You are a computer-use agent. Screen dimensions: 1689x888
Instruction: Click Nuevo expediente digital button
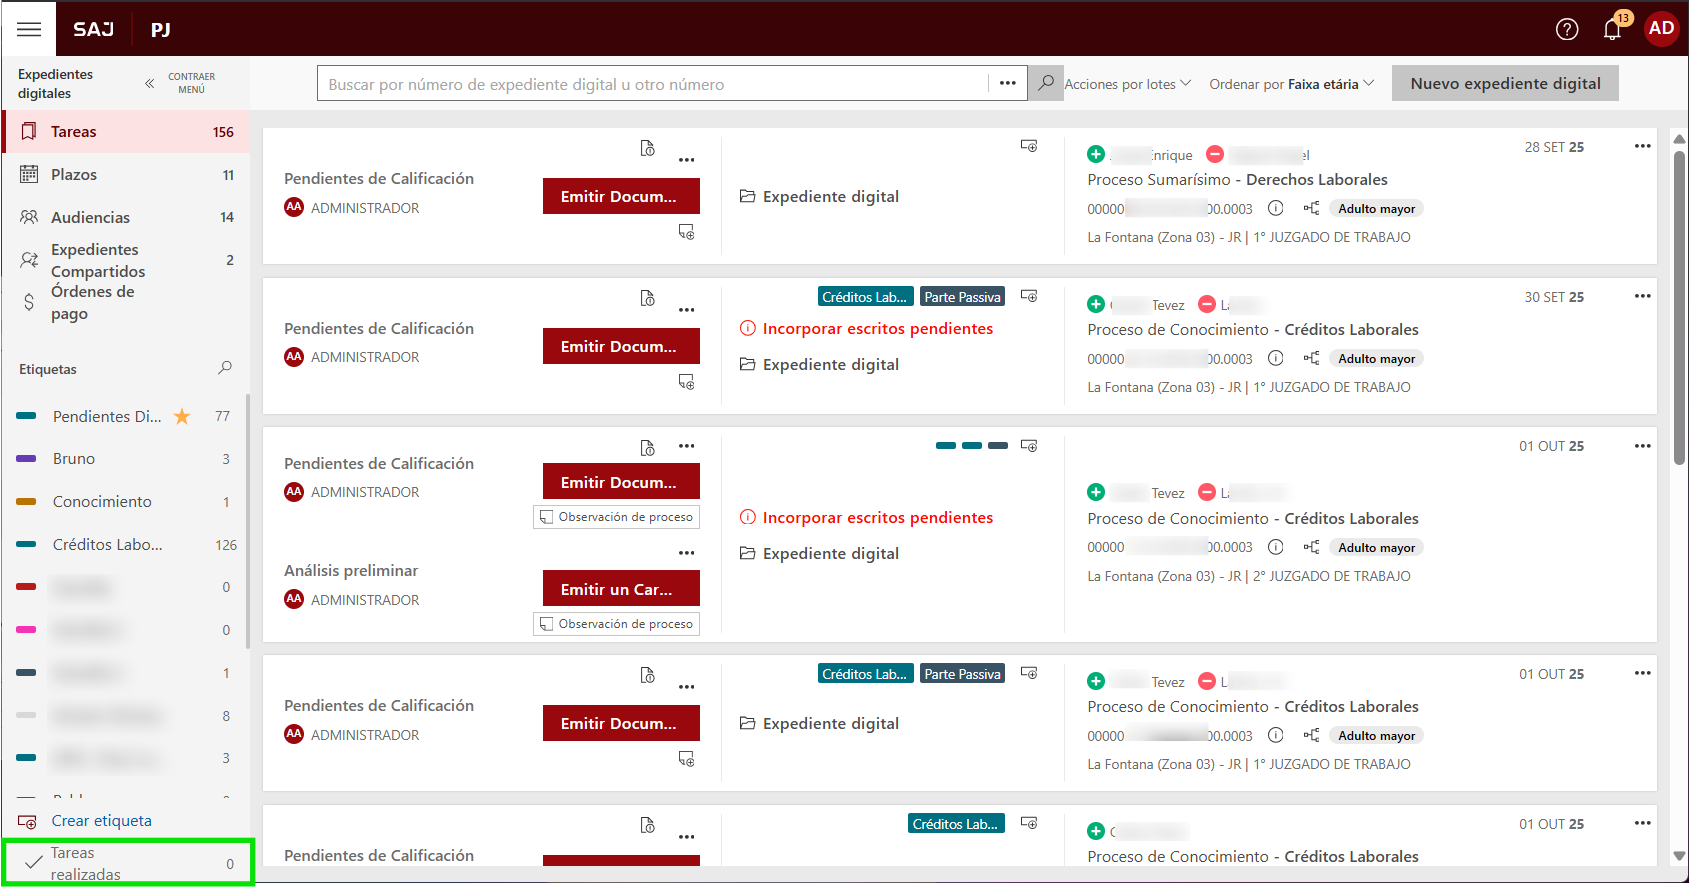tap(1505, 84)
